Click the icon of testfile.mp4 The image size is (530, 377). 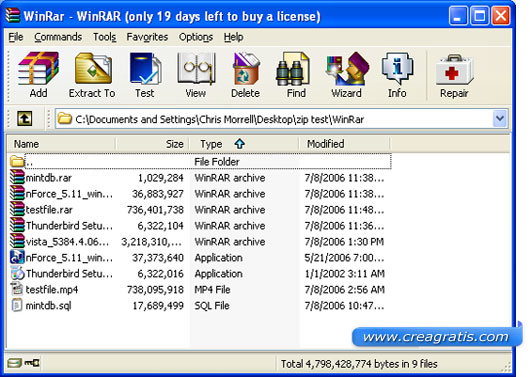click(17, 289)
